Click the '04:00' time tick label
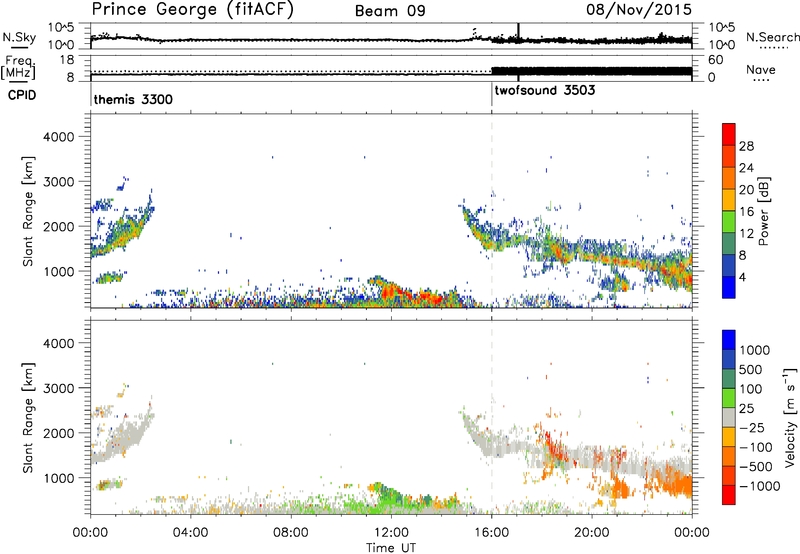800x554 pixels. pyautogui.click(x=191, y=533)
